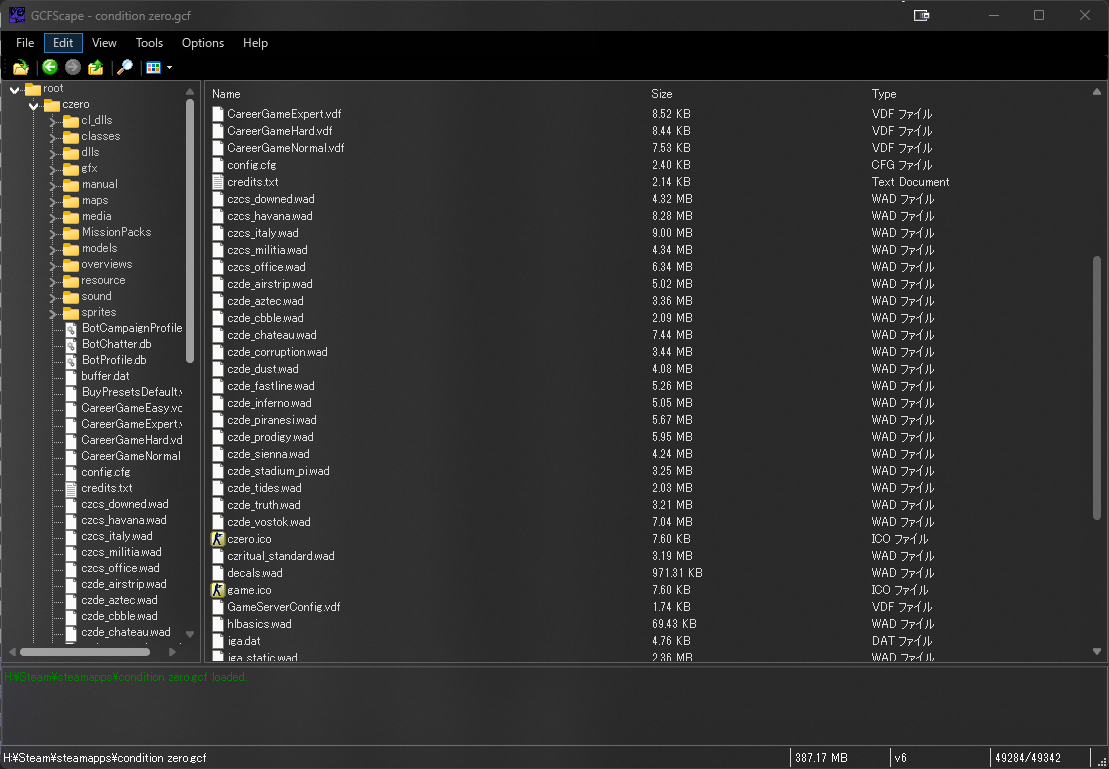Click the game.ico file icon in list
The image size is (1109, 769).
[x=218, y=590]
